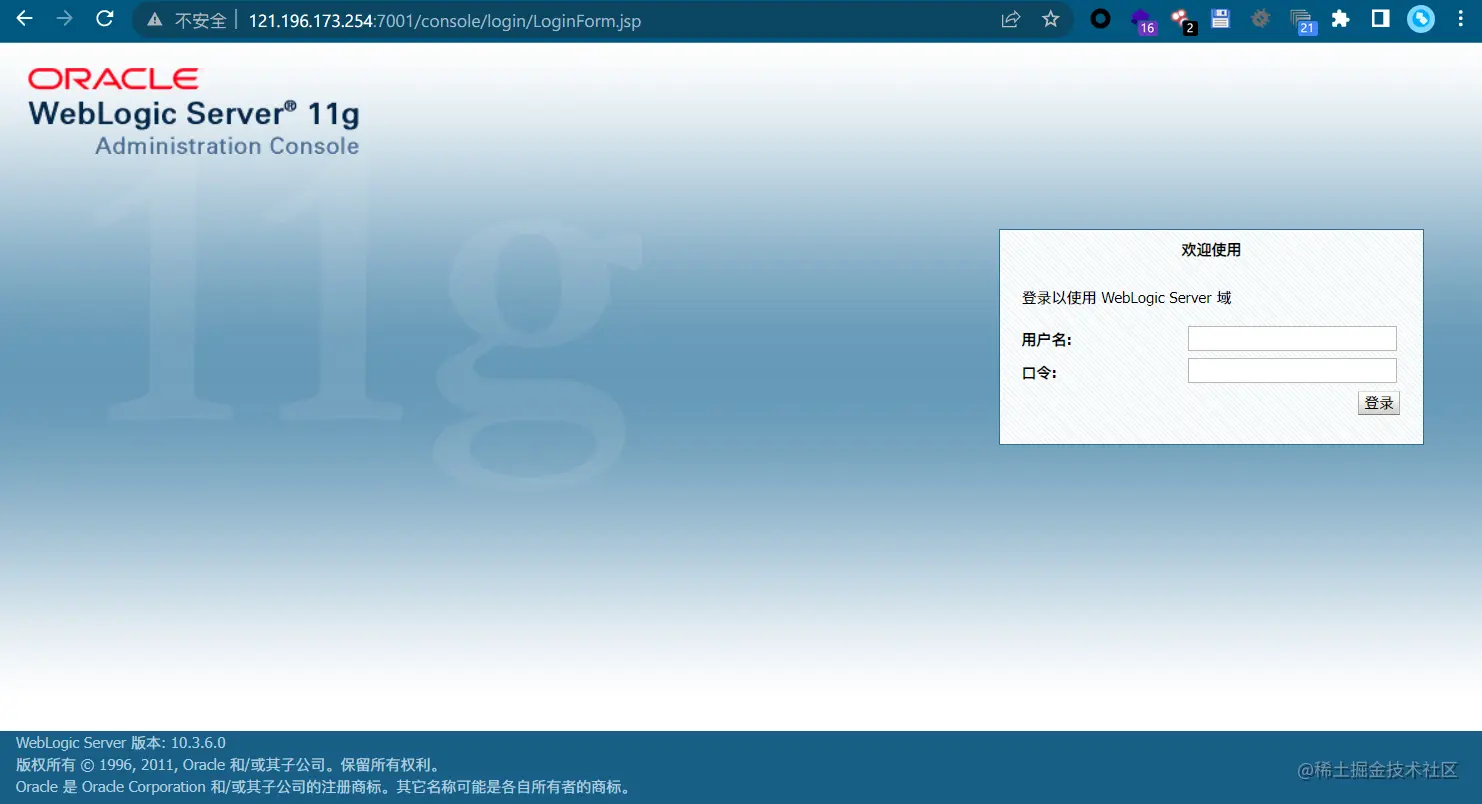Click the WebLogic Server 11g title
1482x804 pixels.
[x=194, y=113]
